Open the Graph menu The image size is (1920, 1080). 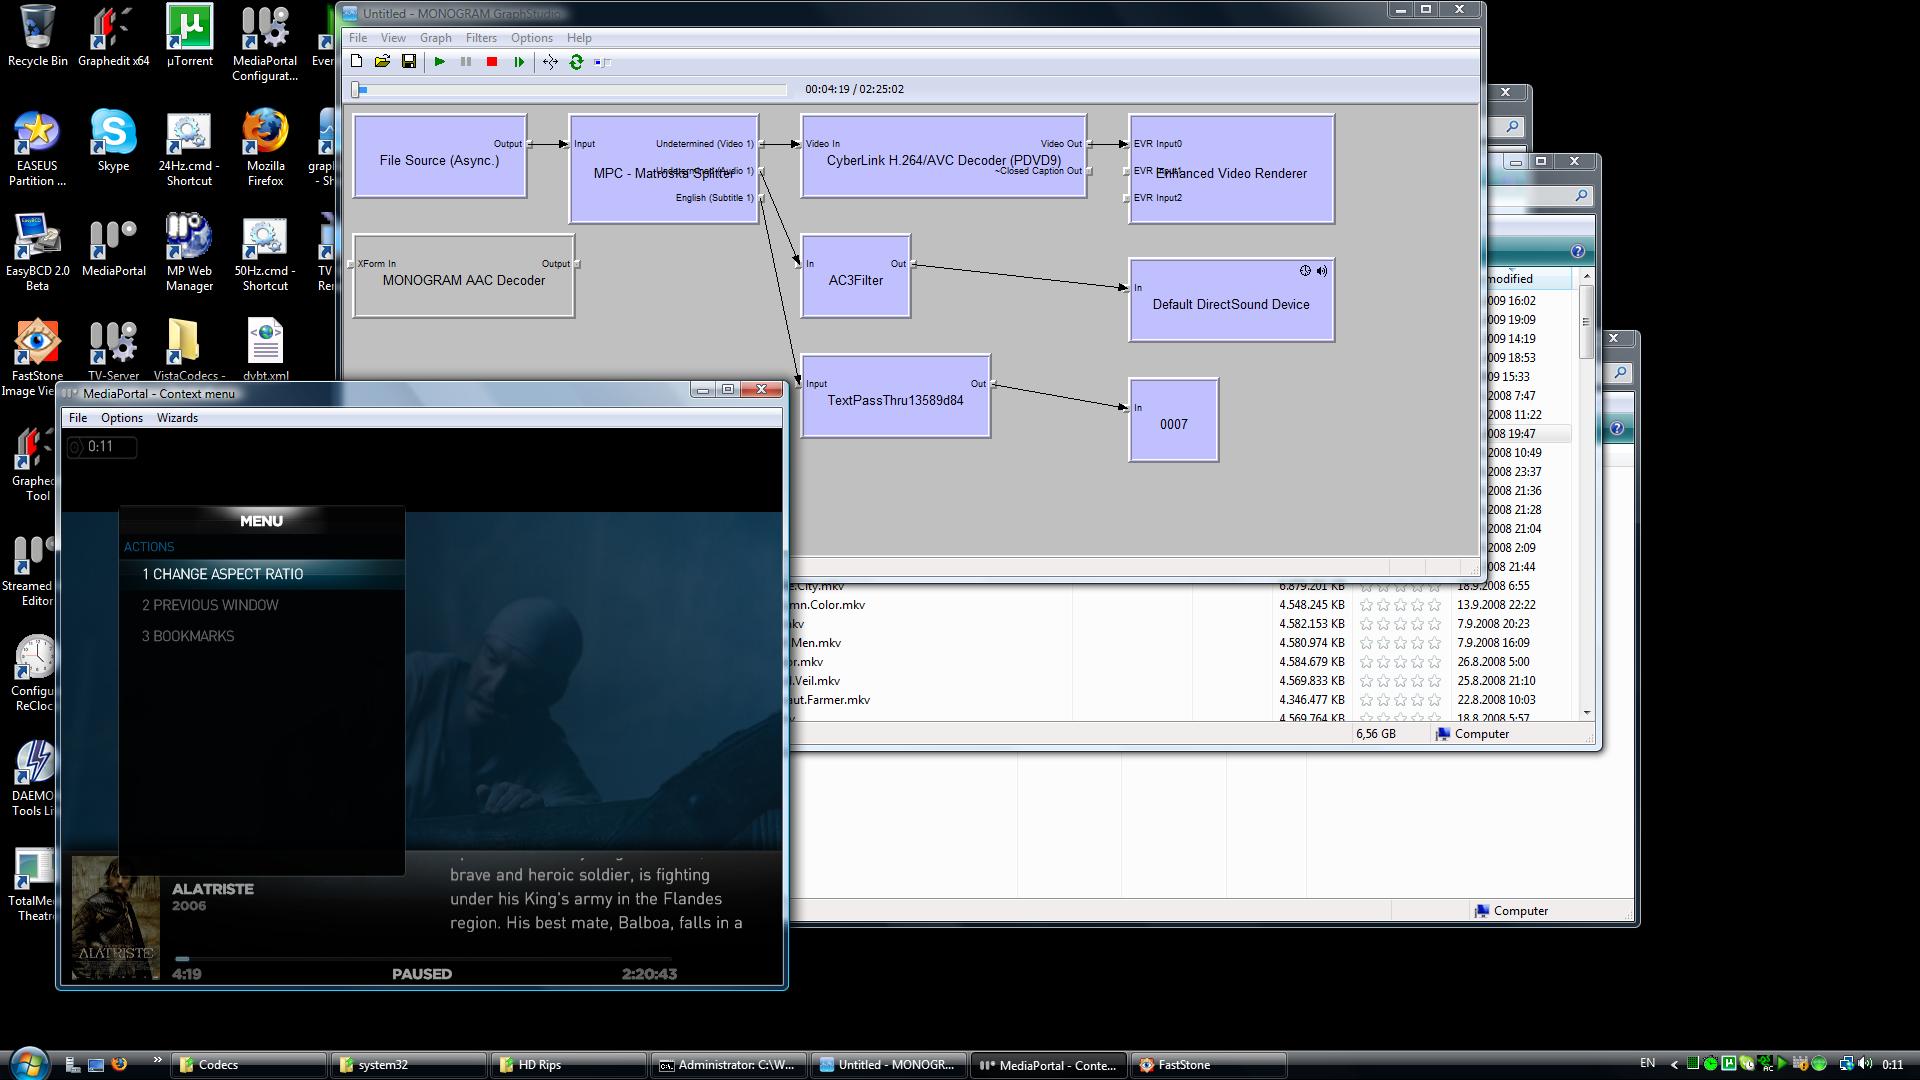click(435, 38)
